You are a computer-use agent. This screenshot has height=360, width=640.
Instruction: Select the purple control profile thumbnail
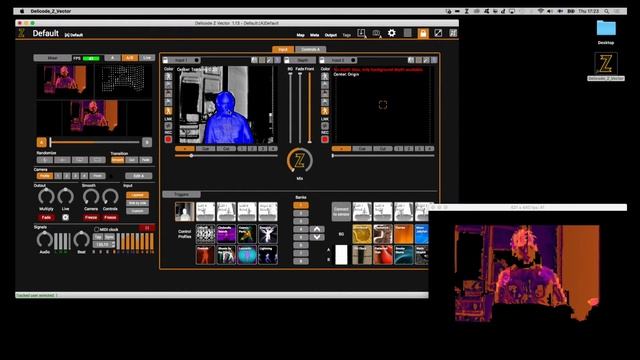pyautogui.click(x=226, y=234)
